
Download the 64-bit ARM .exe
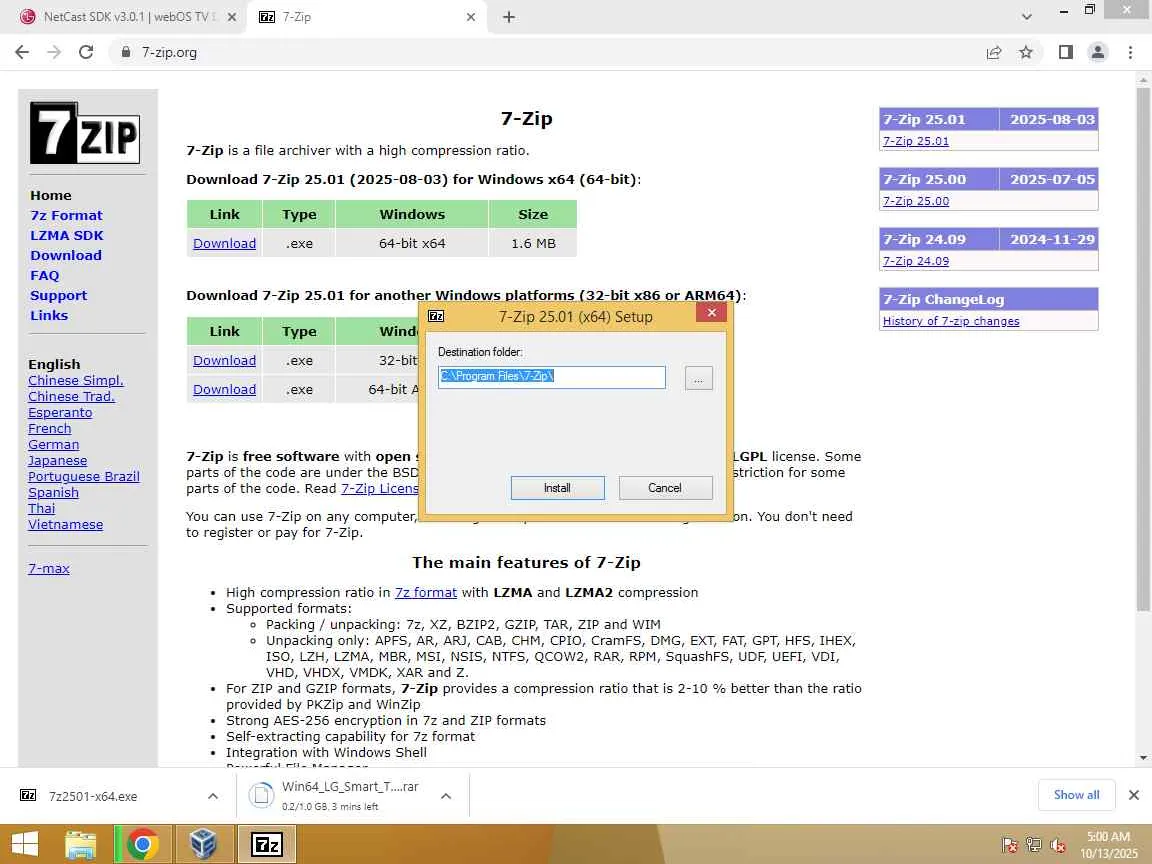tap(224, 389)
